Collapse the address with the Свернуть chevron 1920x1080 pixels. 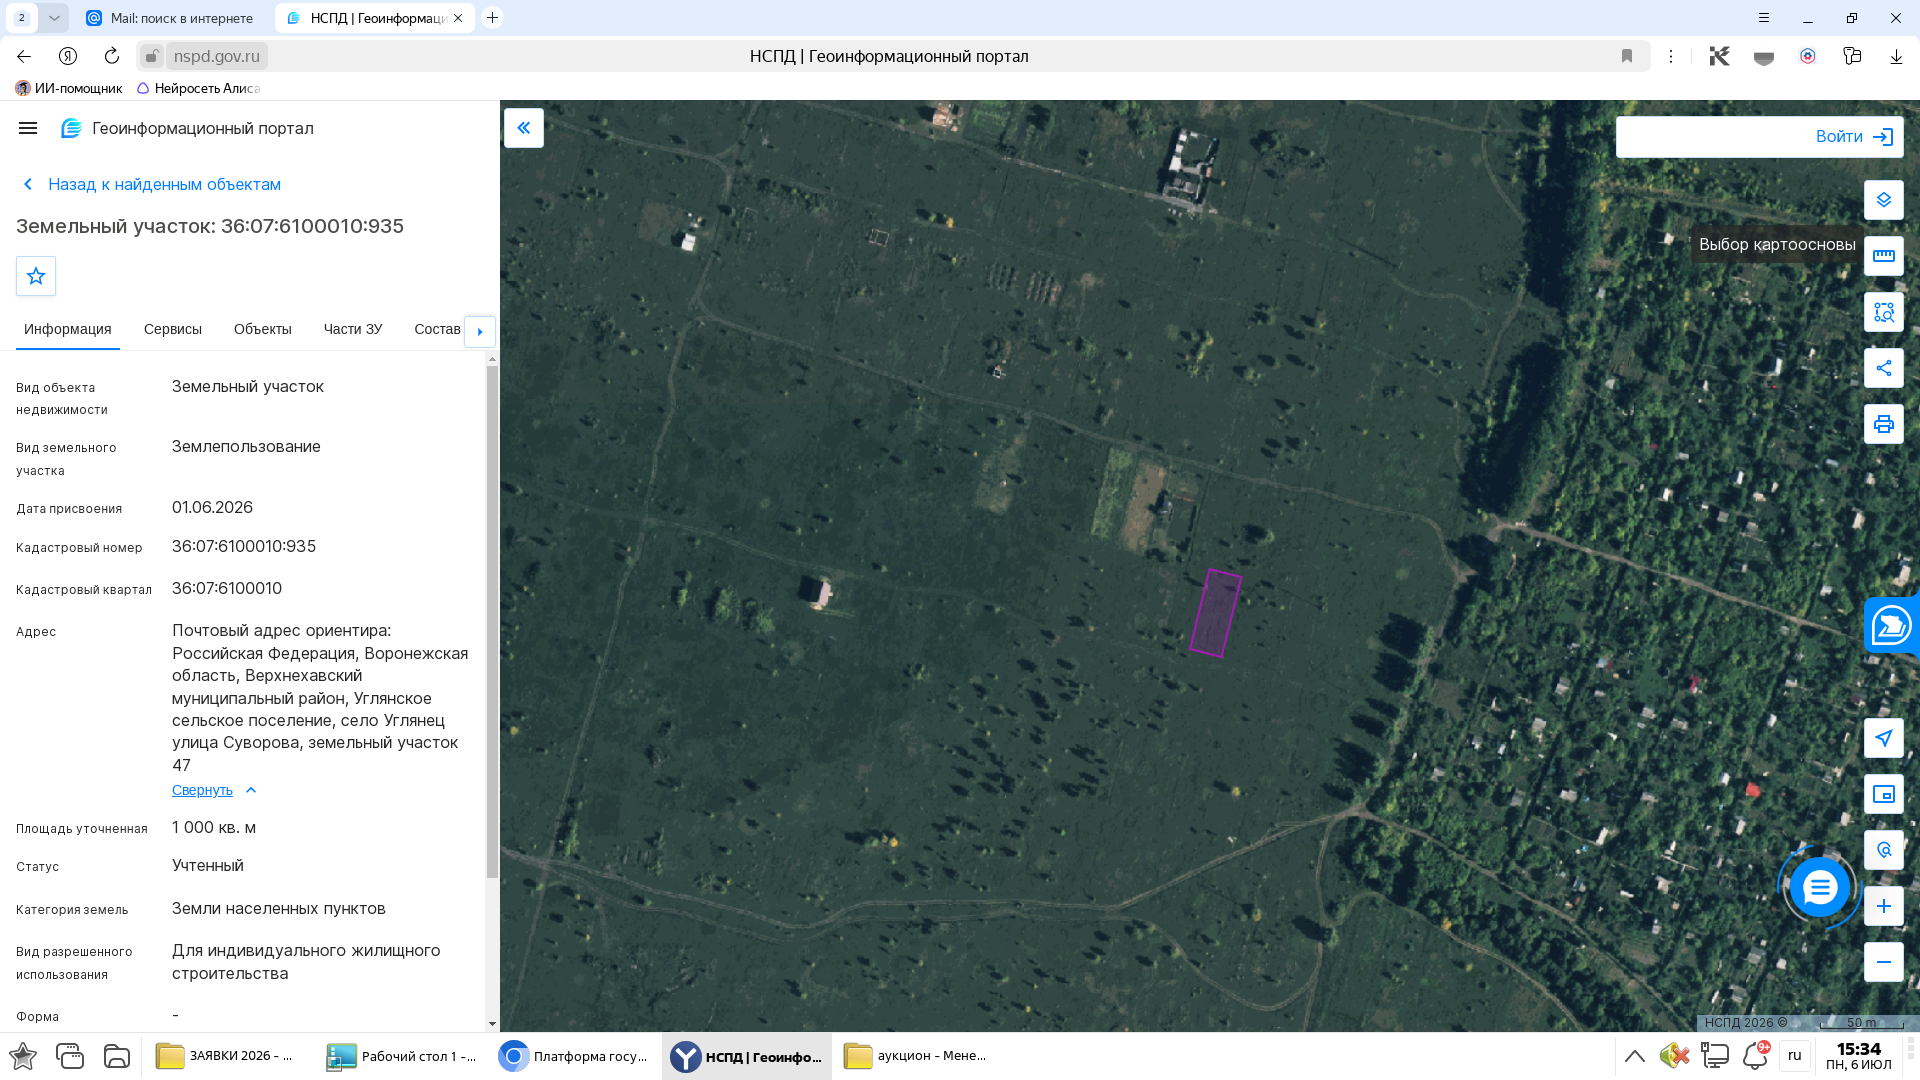click(x=251, y=790)
